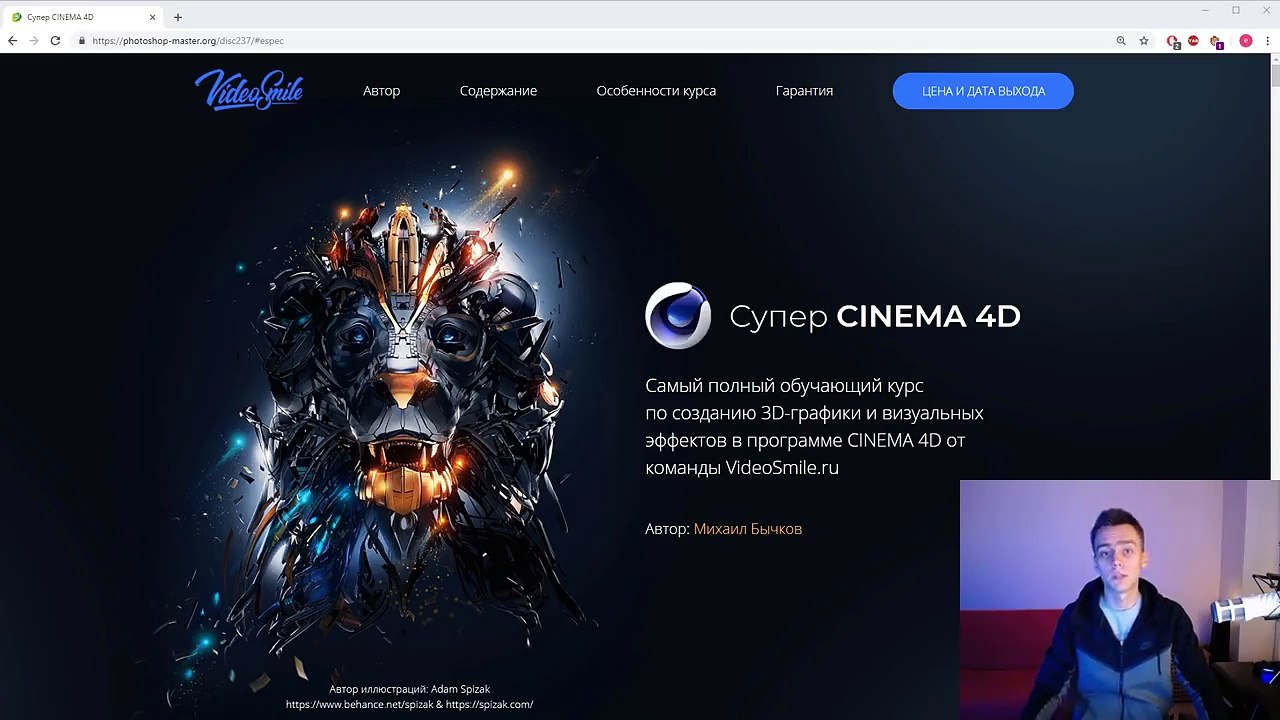Open the extension with purple badge 1
Viewport: 1280px width, 720px height.
click(x=1216, y=42)
